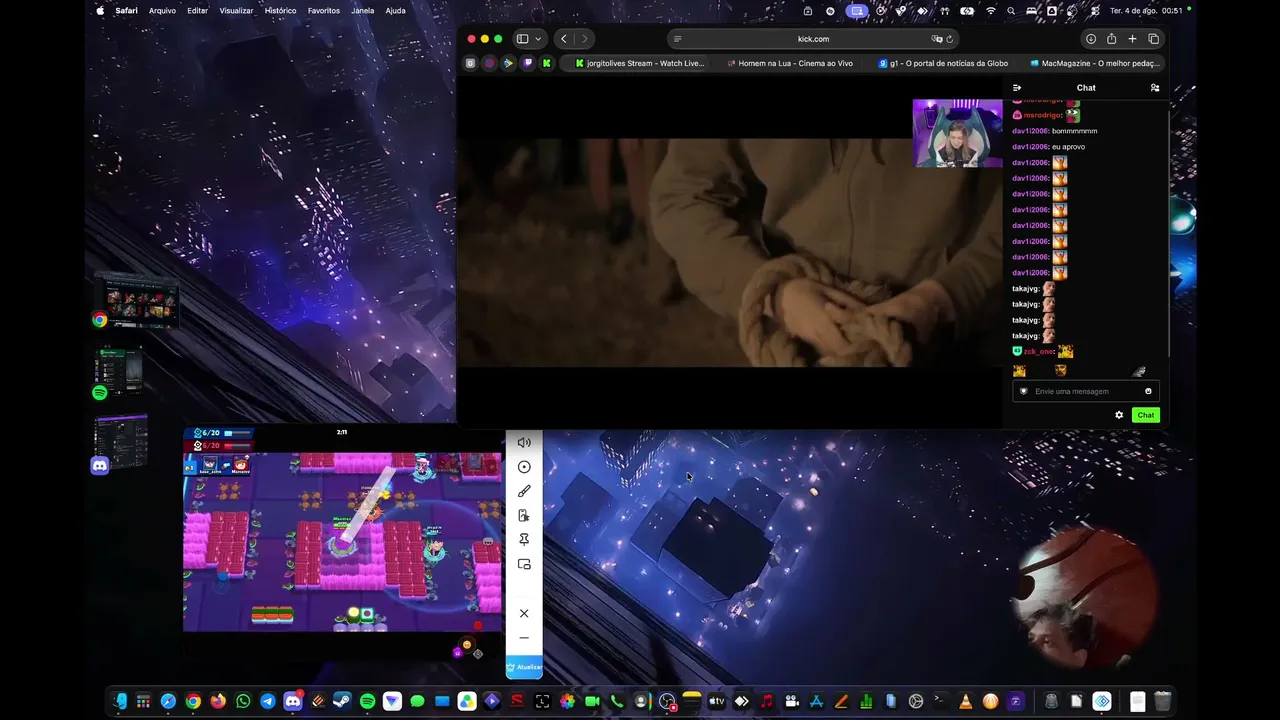Viewport: 1280px width, 720px height.
Task: Close the screen mirroring window
Action: (524, 613)
